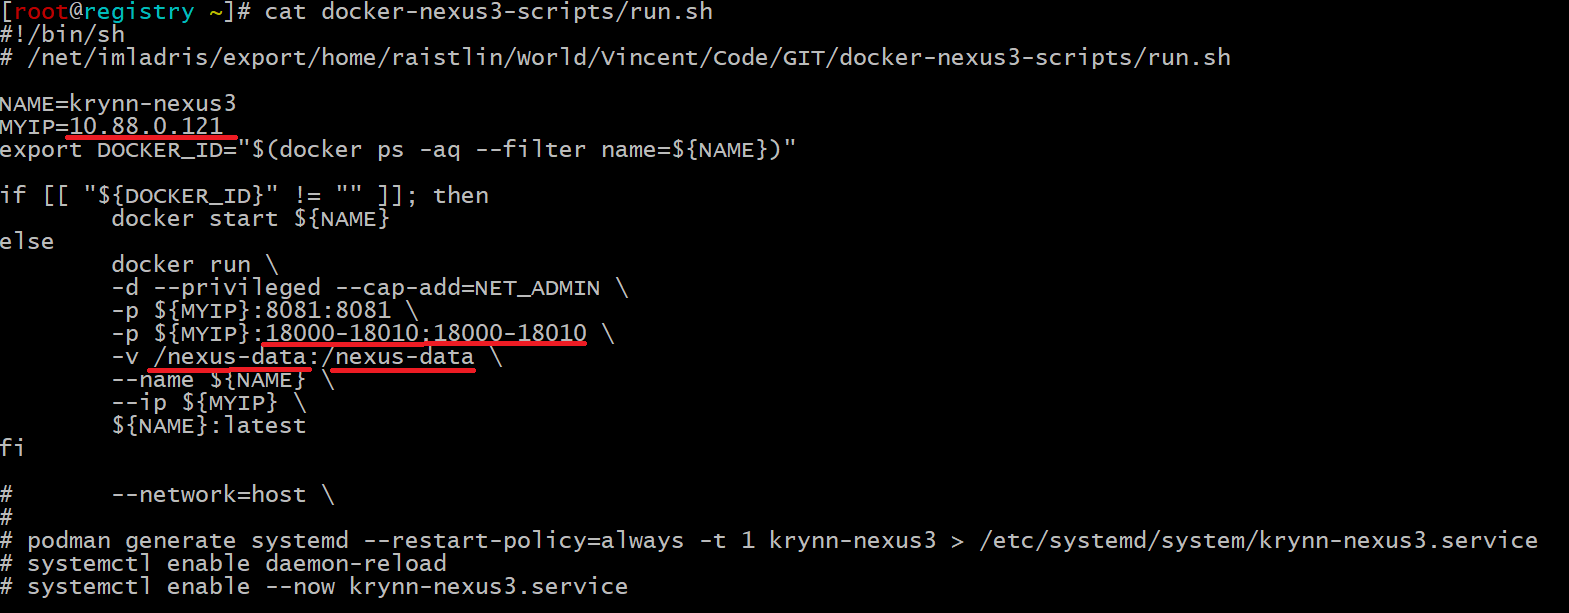Click the else keyword

pos(27,242)
